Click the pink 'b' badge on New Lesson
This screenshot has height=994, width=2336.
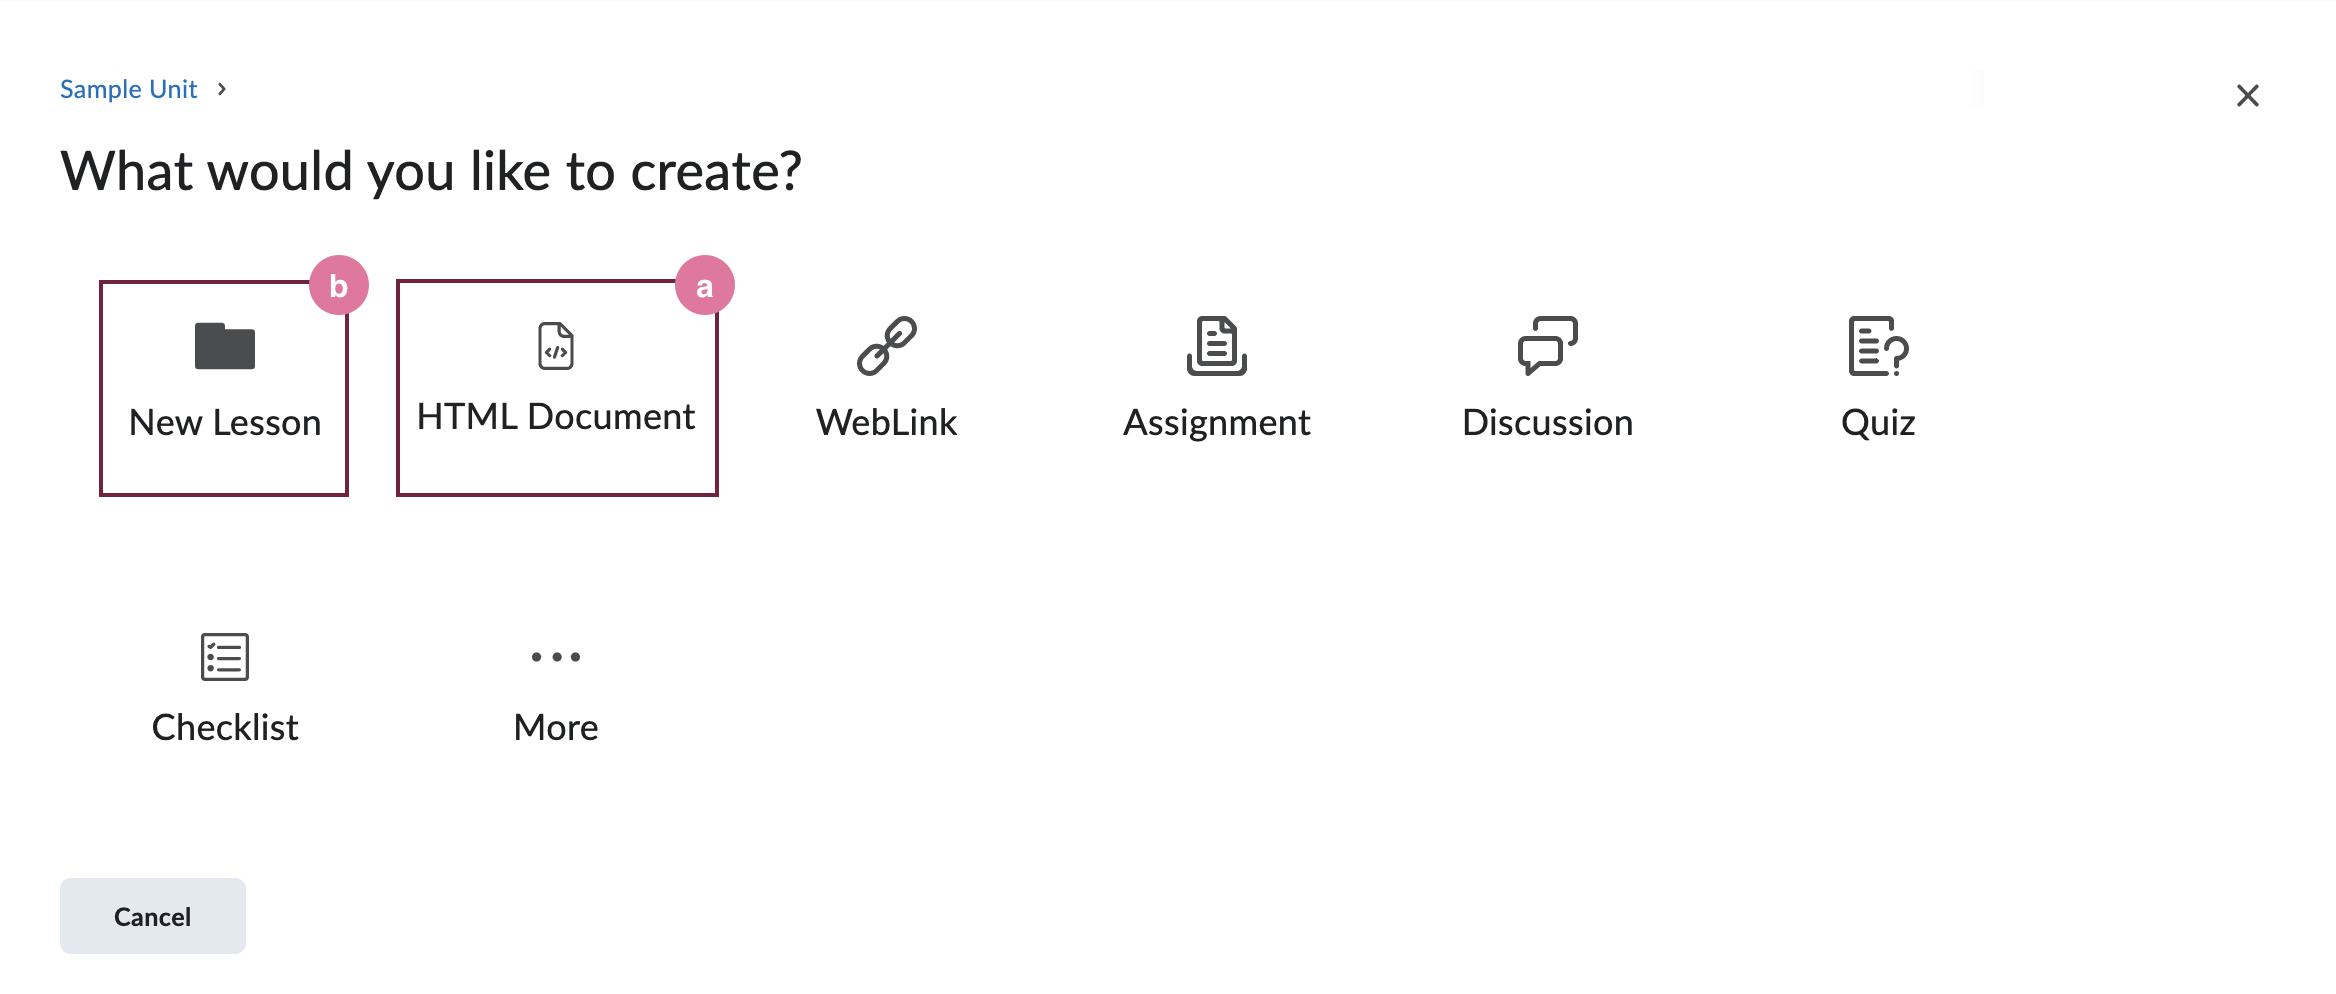338,285
